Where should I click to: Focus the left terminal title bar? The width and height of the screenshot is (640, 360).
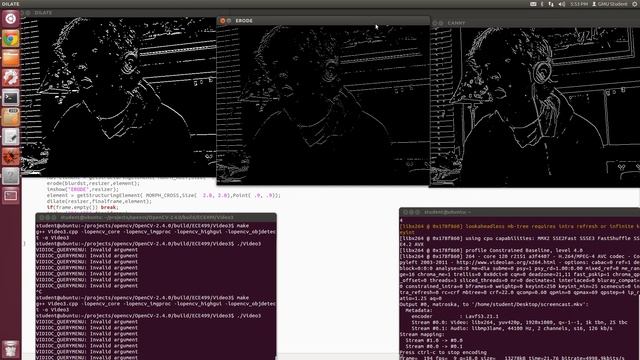click(x=156, y=218)
